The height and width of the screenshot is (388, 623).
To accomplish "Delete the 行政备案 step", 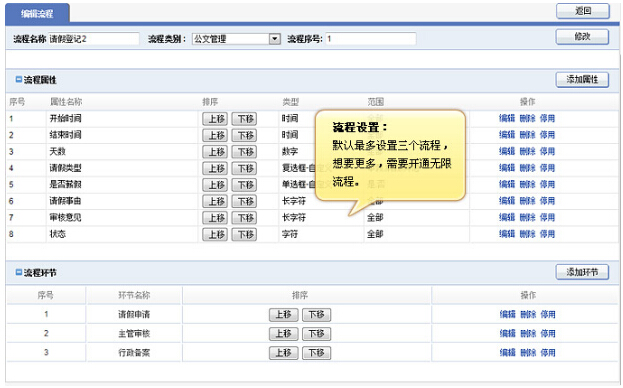I will [x=528, y=352].
